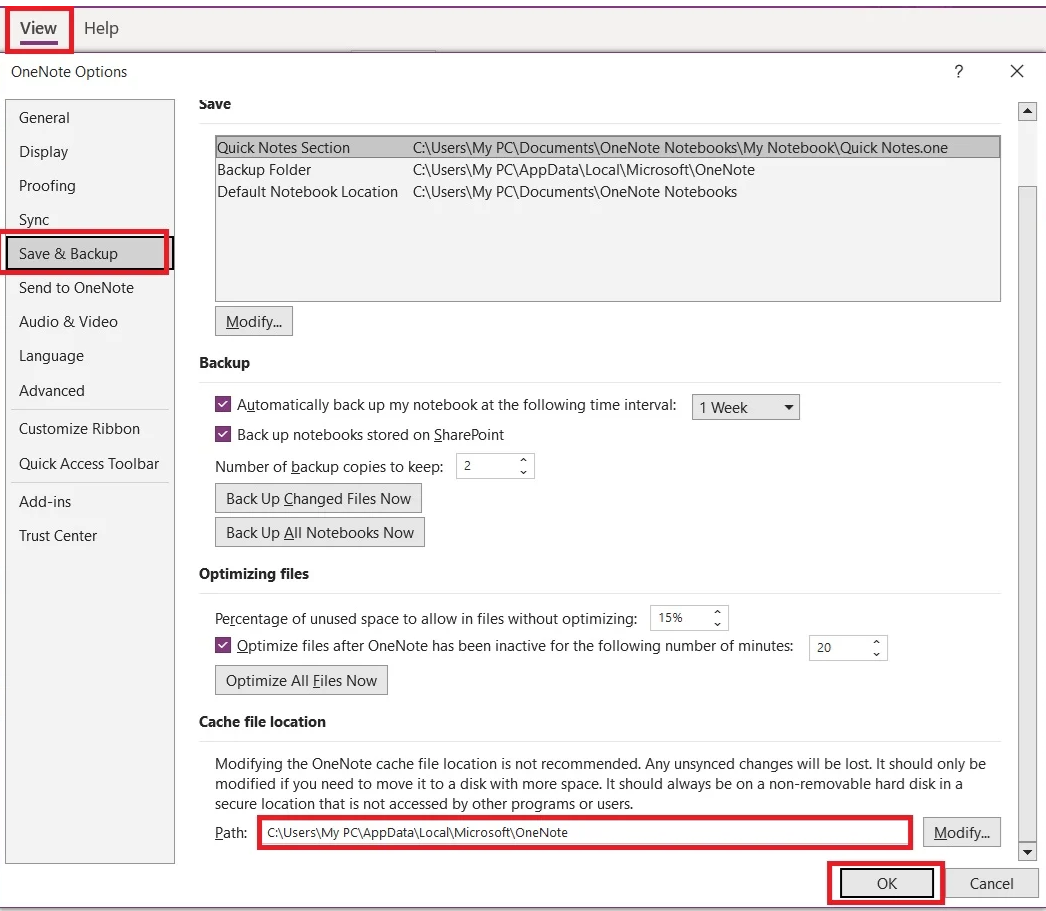The width and height of the screenshot is (1046, 911).
Task: Run Optimize All Files Now
Action: [301, 680]
